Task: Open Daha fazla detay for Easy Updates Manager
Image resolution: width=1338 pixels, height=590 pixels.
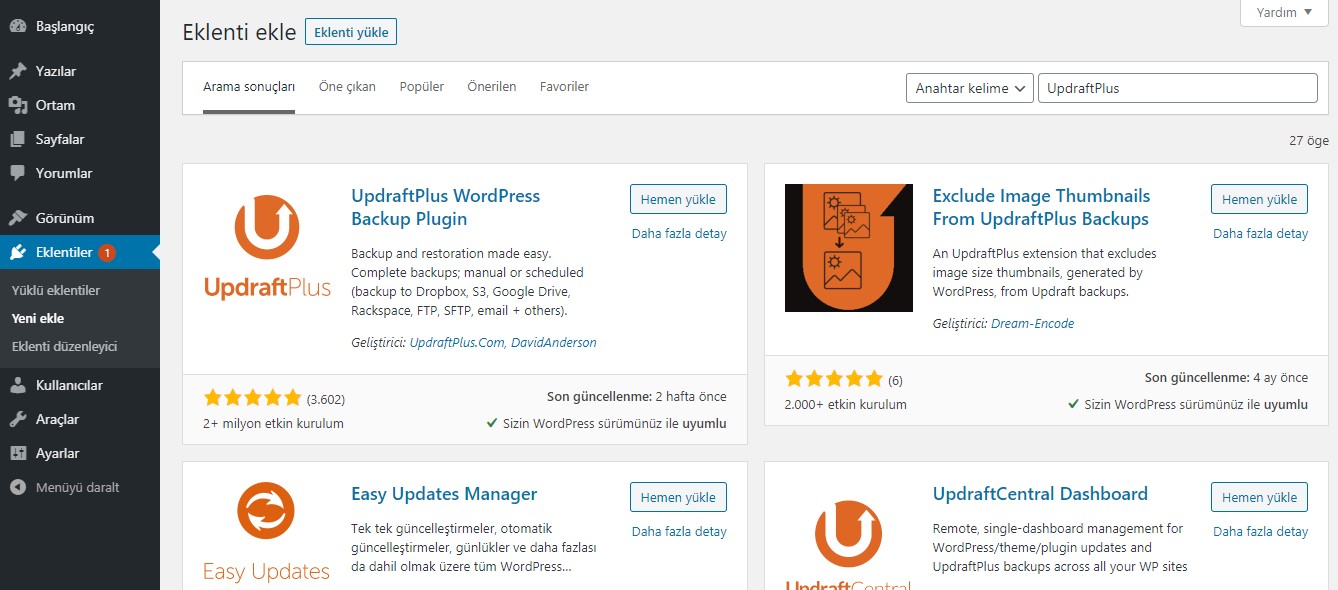Action: point(679,531)
